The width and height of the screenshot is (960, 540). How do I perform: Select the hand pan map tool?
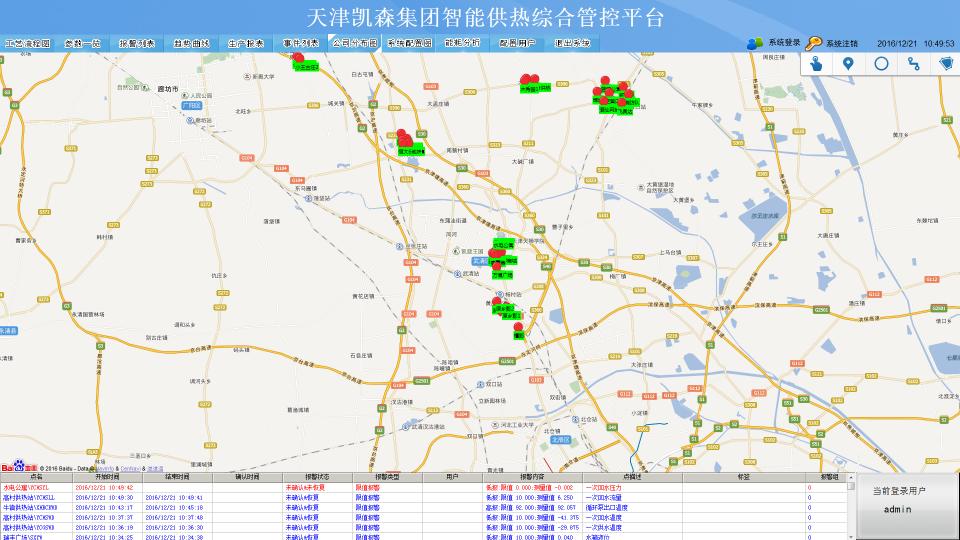tap(817, 64)
